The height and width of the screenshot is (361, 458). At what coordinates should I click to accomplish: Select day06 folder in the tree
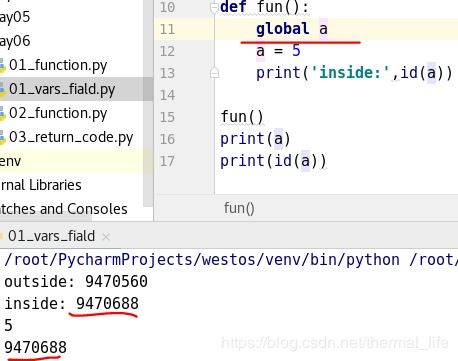[15, 41]
